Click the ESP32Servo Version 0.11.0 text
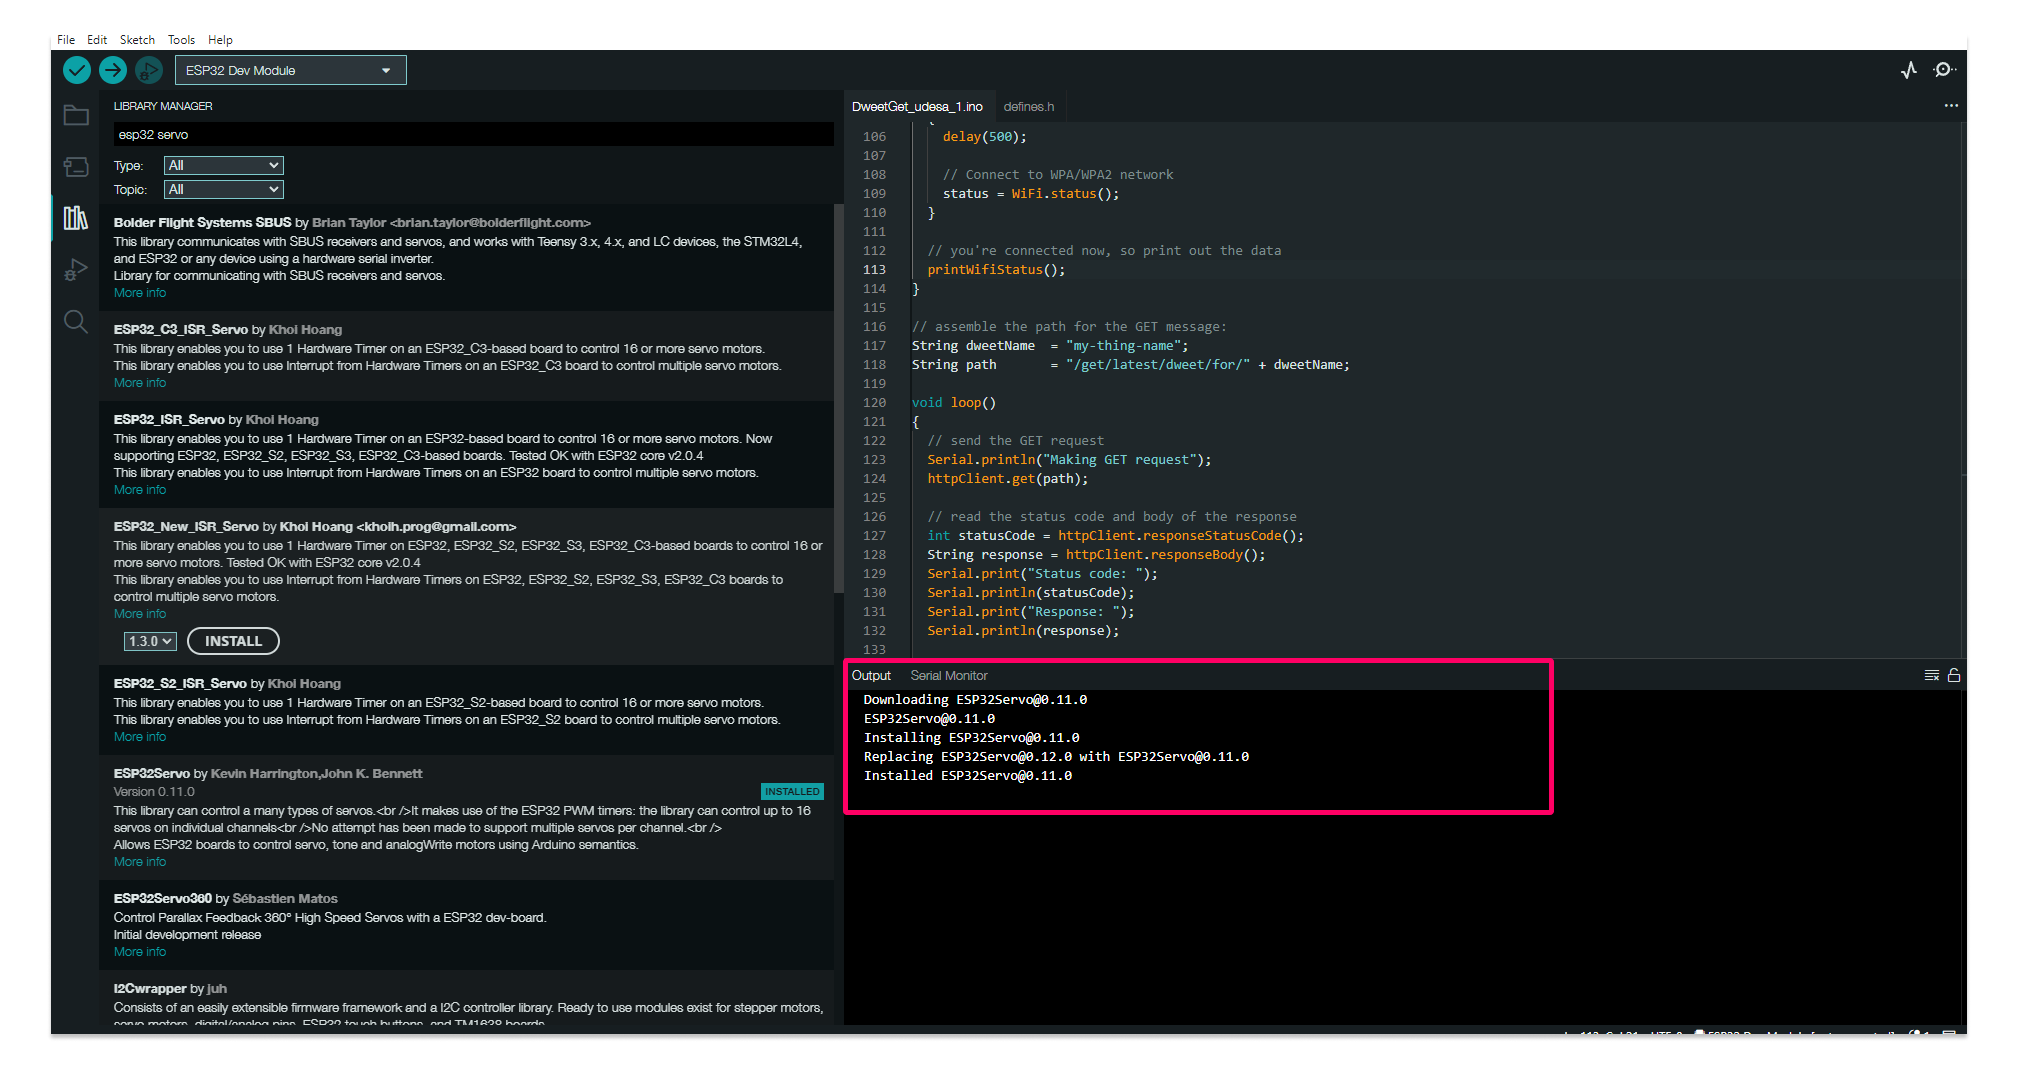Viewport: 2018px width, 1068px height. click(154, 792)
